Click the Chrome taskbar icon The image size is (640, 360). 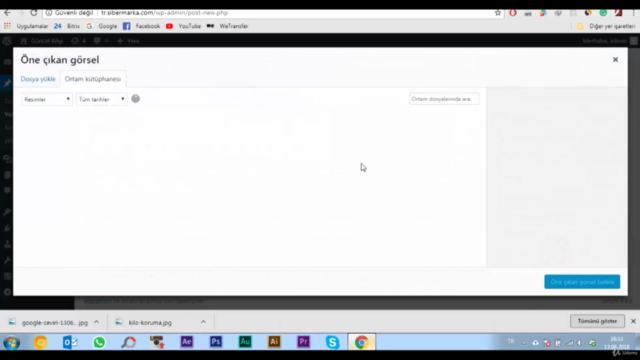click(361, 342)
